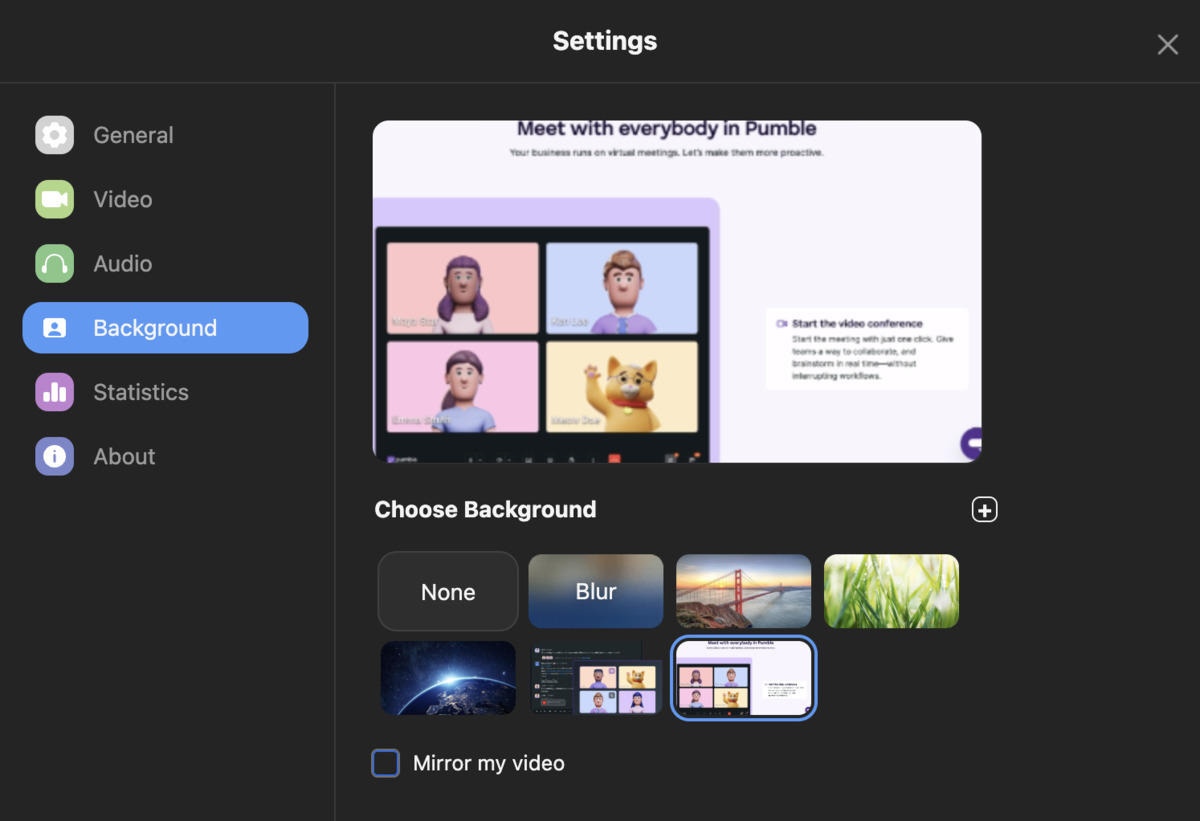Image resolution: width=1200 pixels, height=821 pixels.
Task: Click the About info icon
Action: pos(55,456)
